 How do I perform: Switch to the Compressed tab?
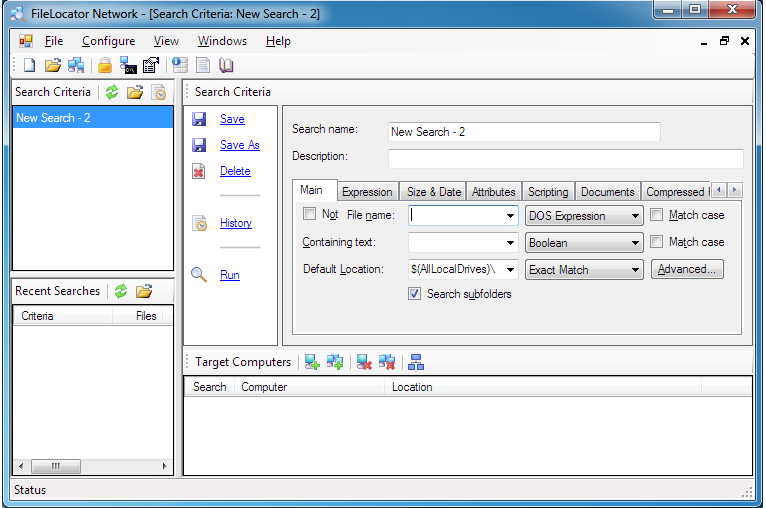676,191
